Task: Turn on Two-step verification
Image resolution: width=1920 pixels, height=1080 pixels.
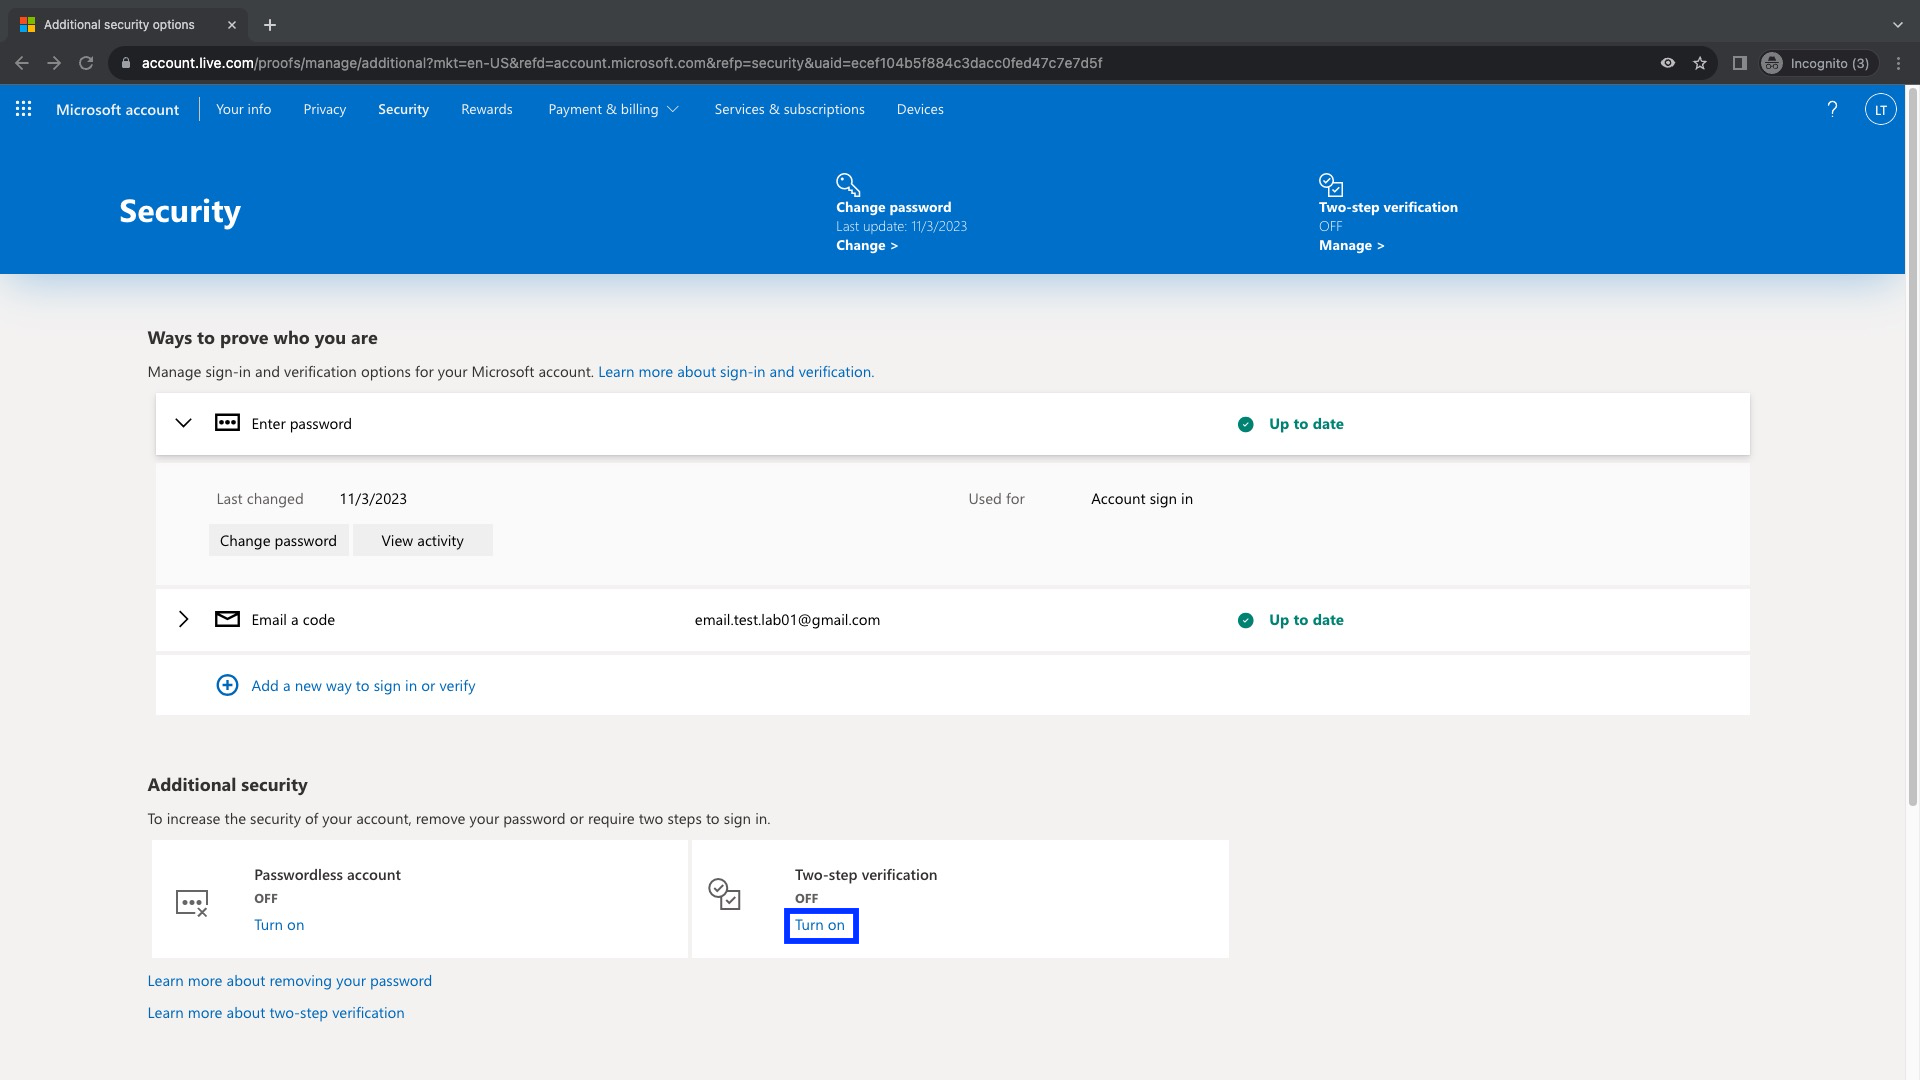Action: [x=819, y=925]
